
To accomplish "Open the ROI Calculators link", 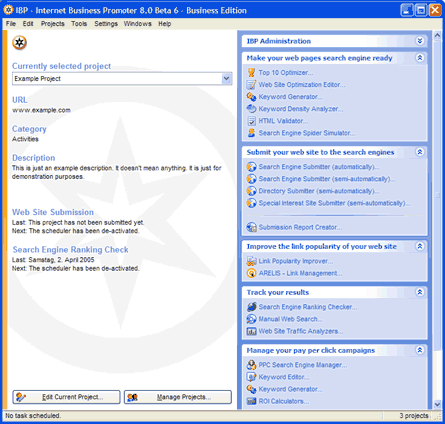I will [284, 401].
